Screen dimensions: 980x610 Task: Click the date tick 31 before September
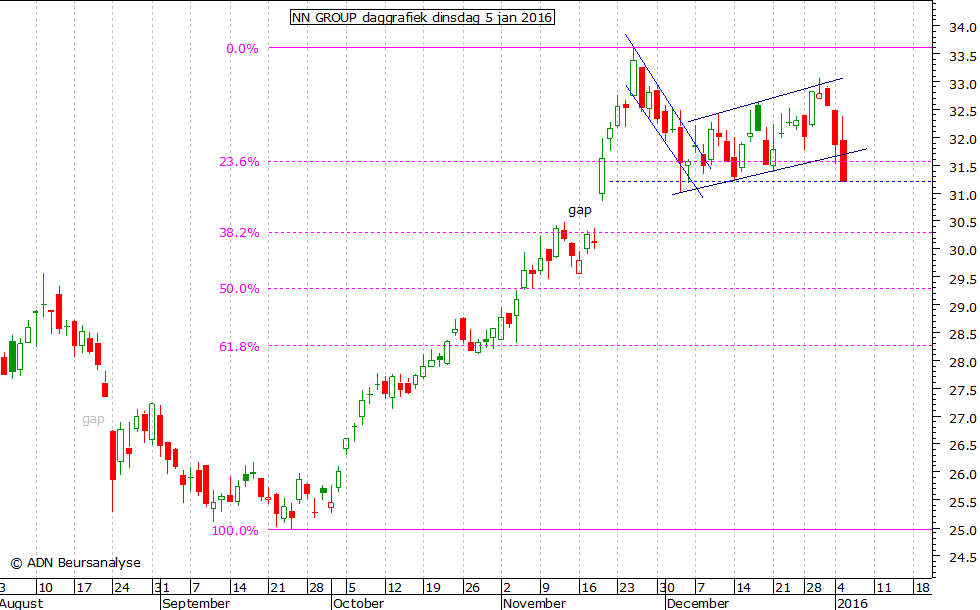(x=162, y=588)
